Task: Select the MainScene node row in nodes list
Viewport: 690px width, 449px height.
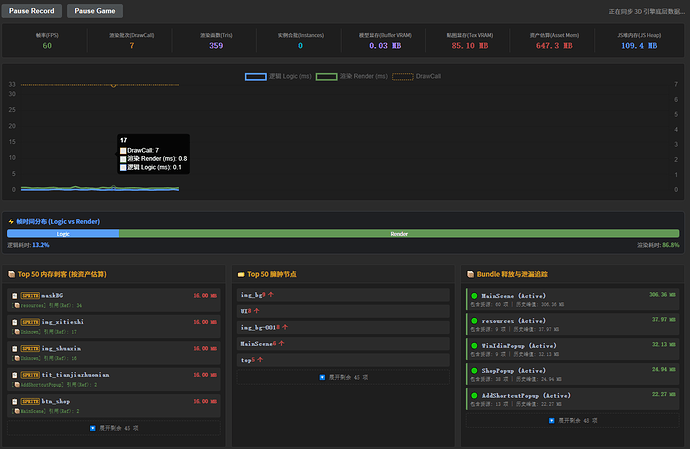Action: 343,343
